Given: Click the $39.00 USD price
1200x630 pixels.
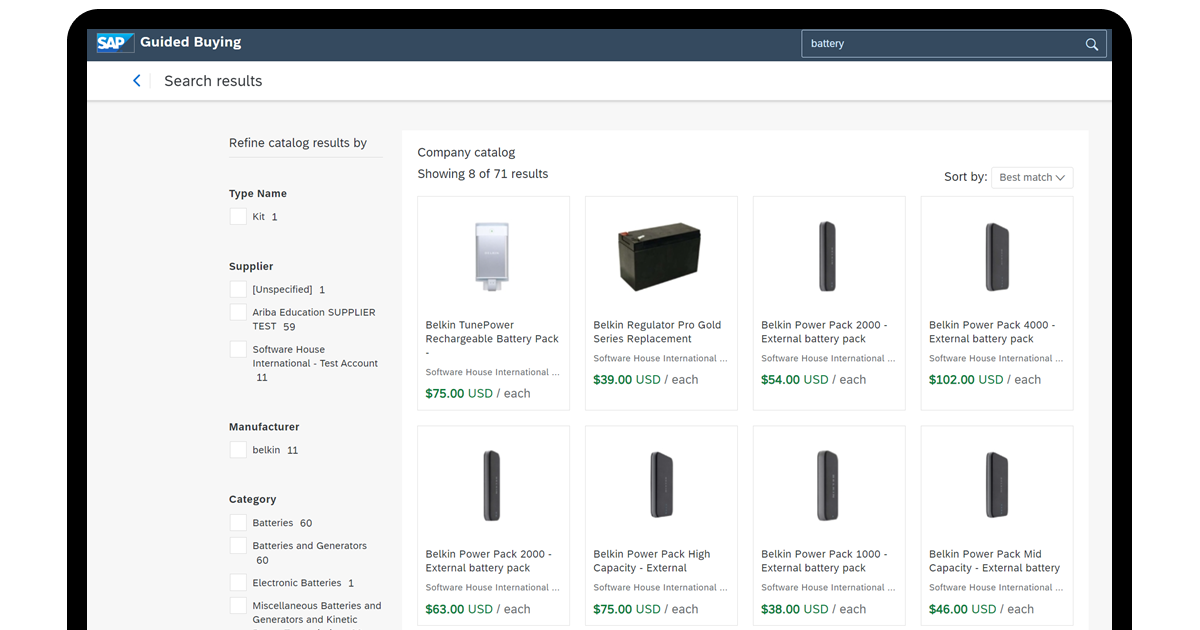Looking at the screenshot, I should pos(627,380).
